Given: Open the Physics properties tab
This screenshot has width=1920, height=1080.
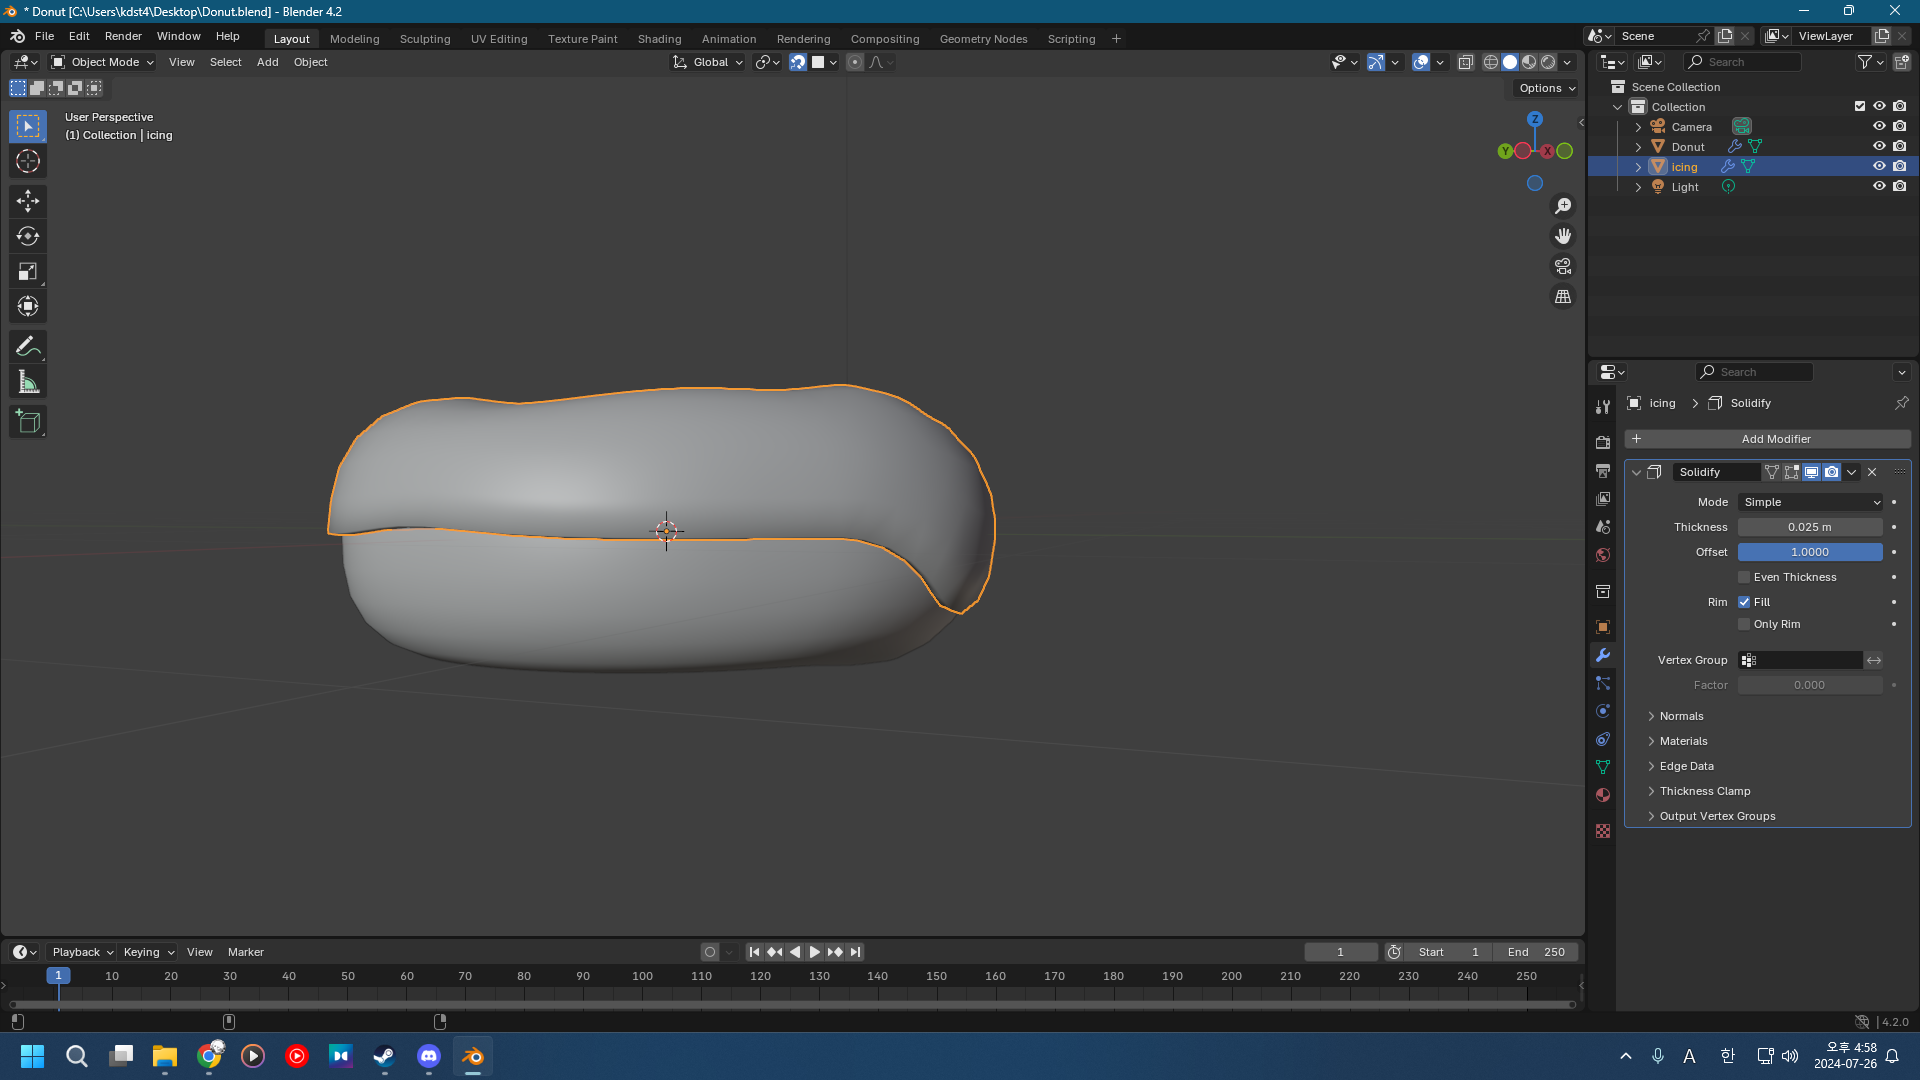Looking at the screenshot, I should point(1603,711).
